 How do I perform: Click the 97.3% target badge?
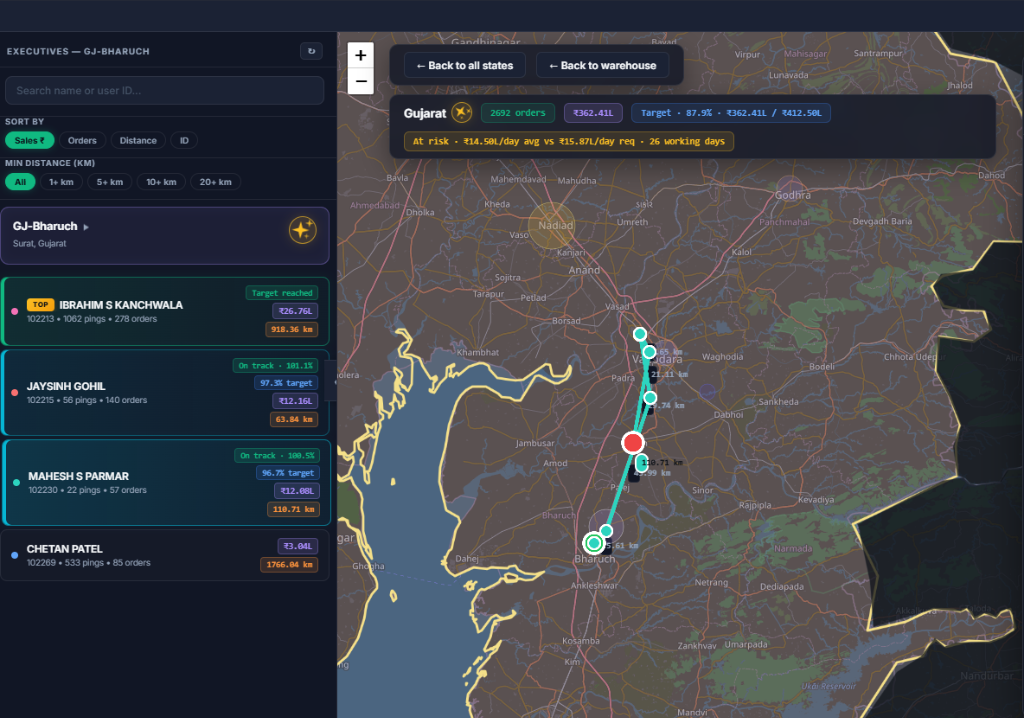pos(286,383)
